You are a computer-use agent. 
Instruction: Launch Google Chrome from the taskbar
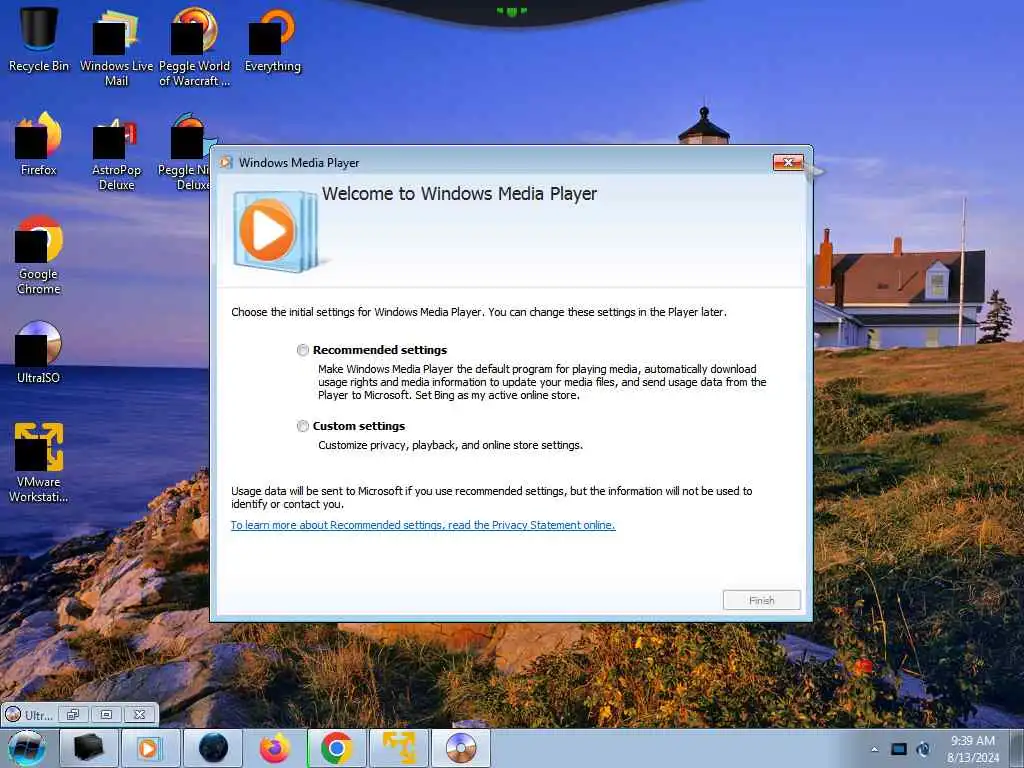coord(337,748)
